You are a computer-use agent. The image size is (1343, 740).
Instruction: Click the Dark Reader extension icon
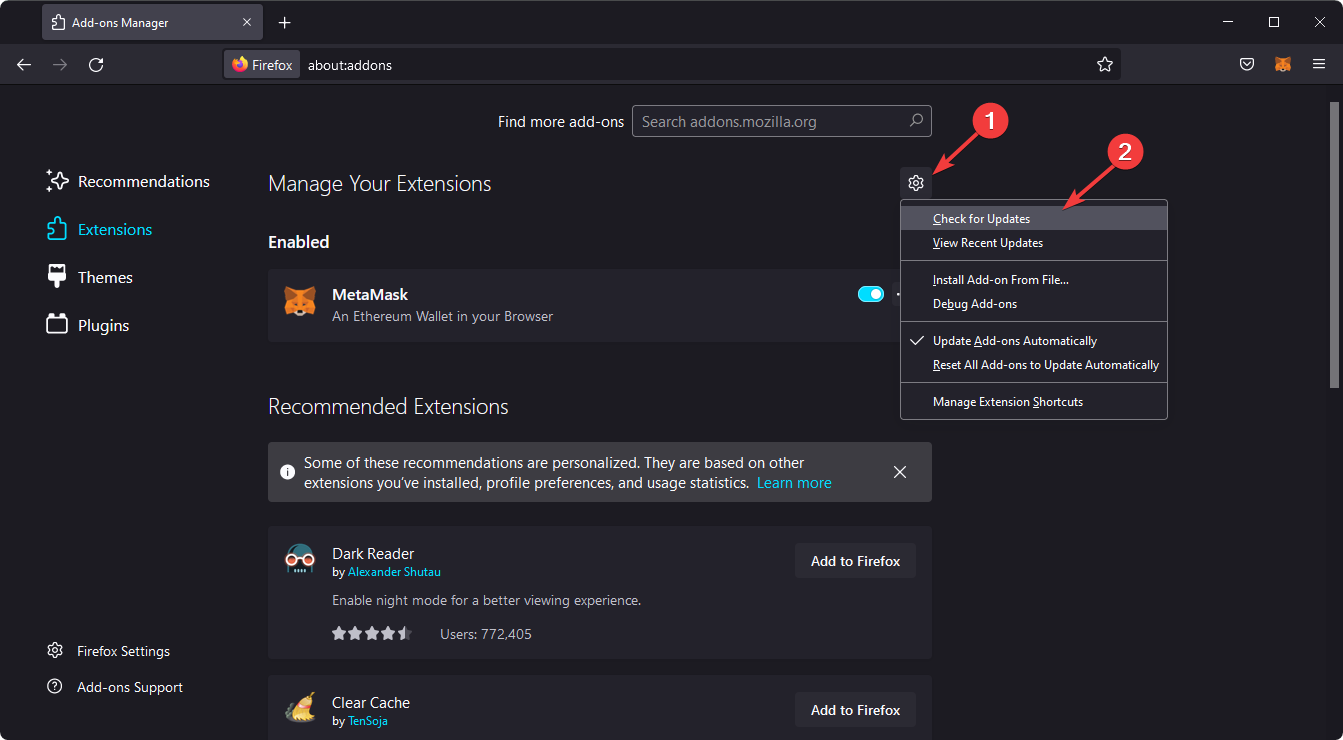click(x=300, y=558)
